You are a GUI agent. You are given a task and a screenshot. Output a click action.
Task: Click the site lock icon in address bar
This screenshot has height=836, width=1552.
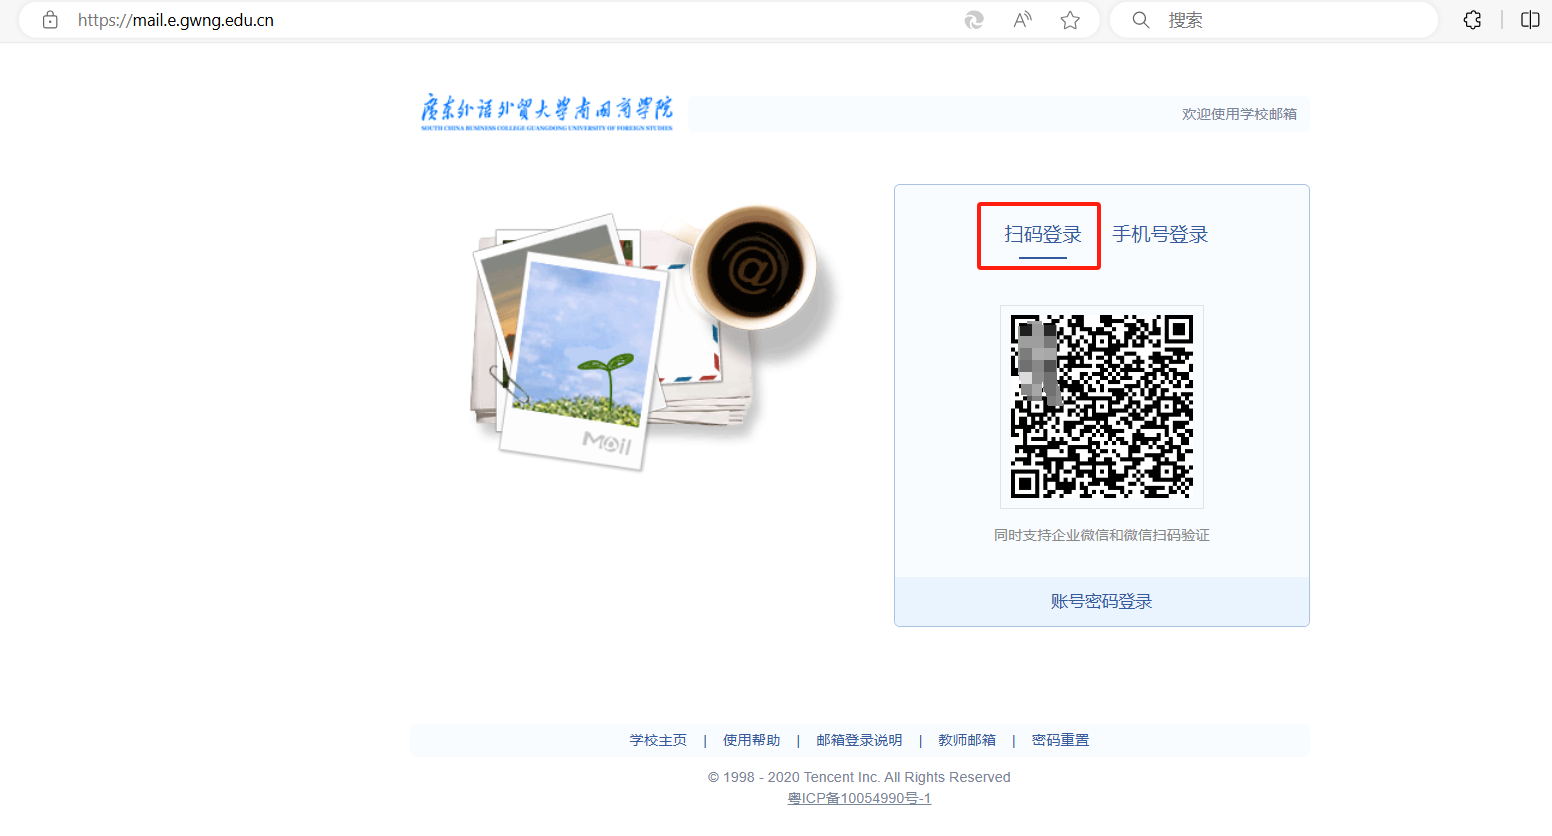(x=50, y=20)
